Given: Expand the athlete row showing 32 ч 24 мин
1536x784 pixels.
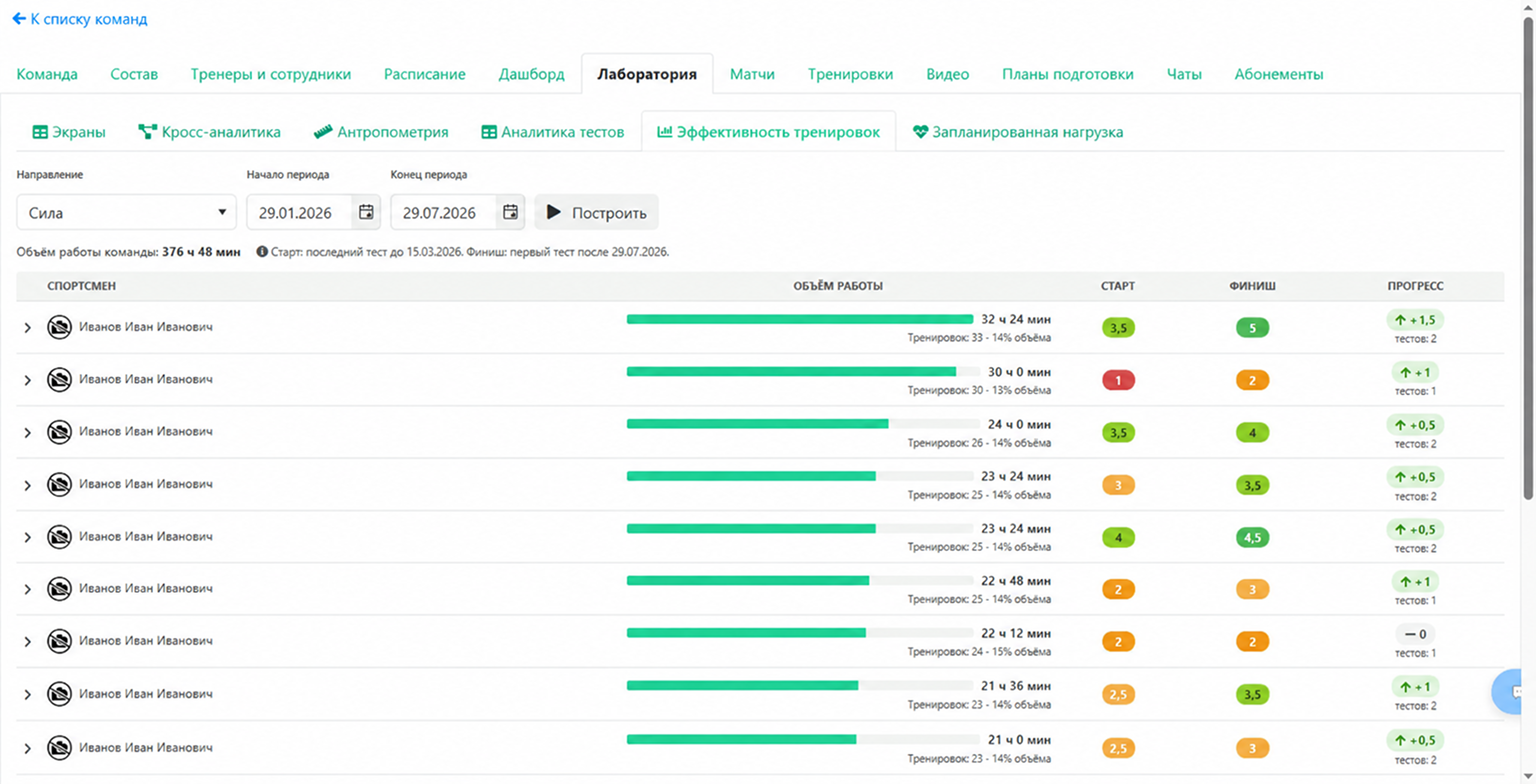Looking at the screenshot, I should 28,328.
